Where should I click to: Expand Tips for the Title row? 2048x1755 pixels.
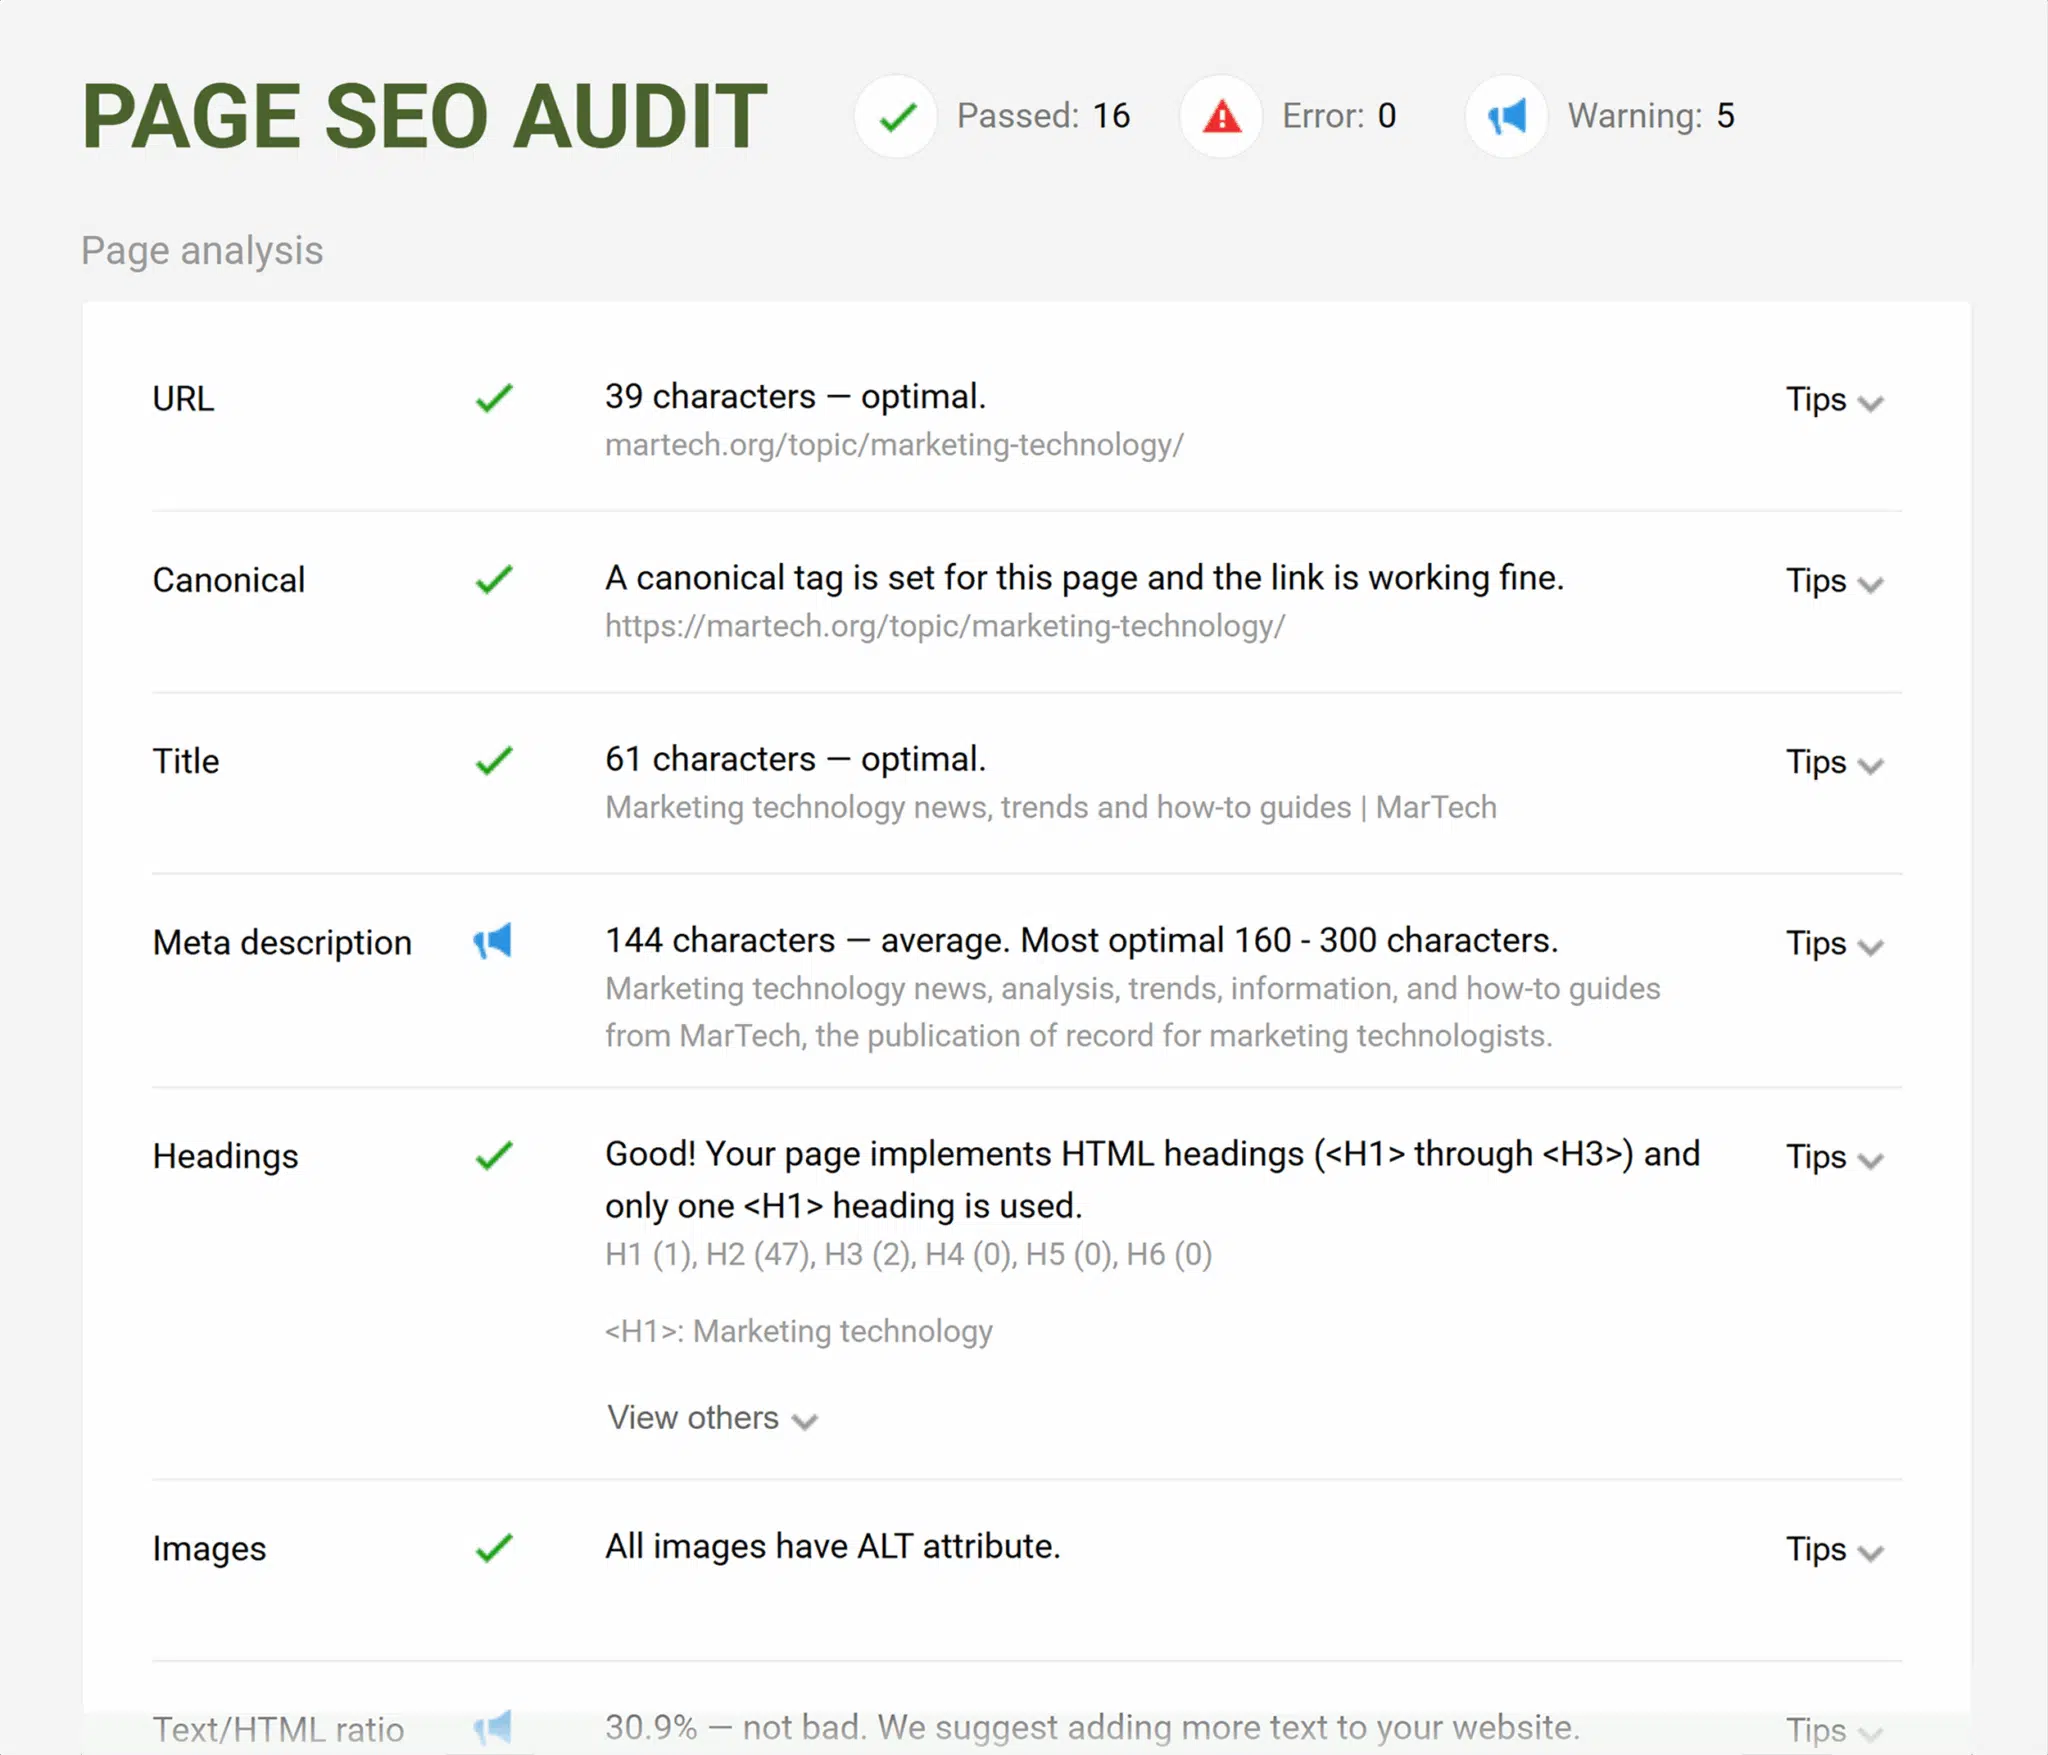pos(1835,762)
